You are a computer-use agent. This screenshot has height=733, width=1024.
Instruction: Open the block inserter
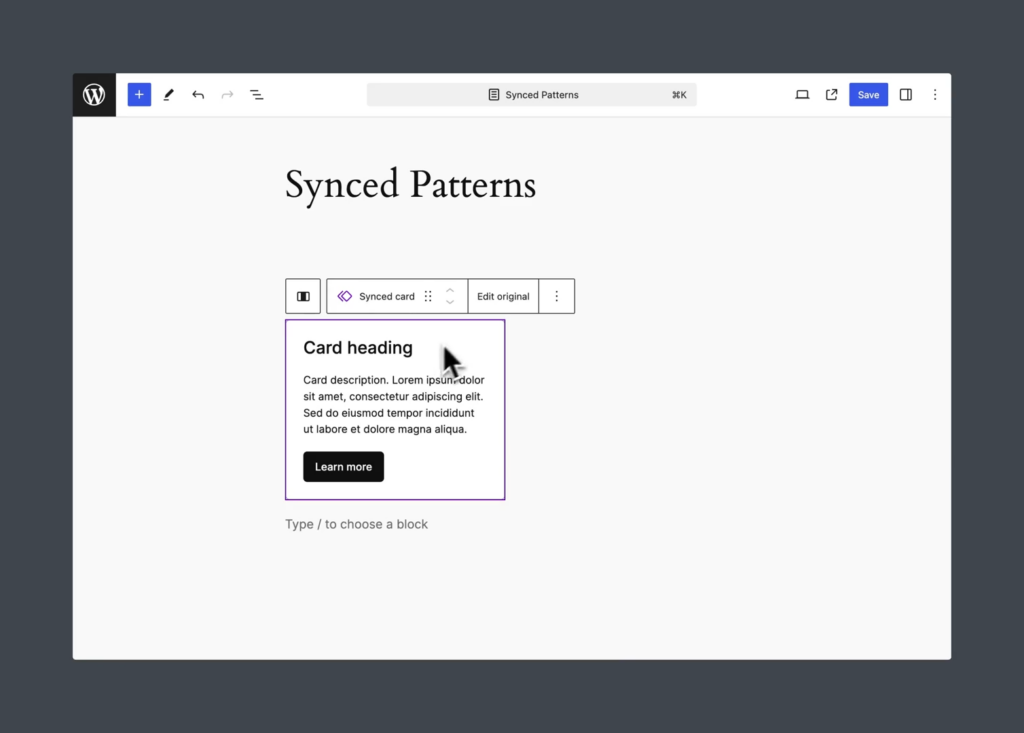[x=139, y=94]
